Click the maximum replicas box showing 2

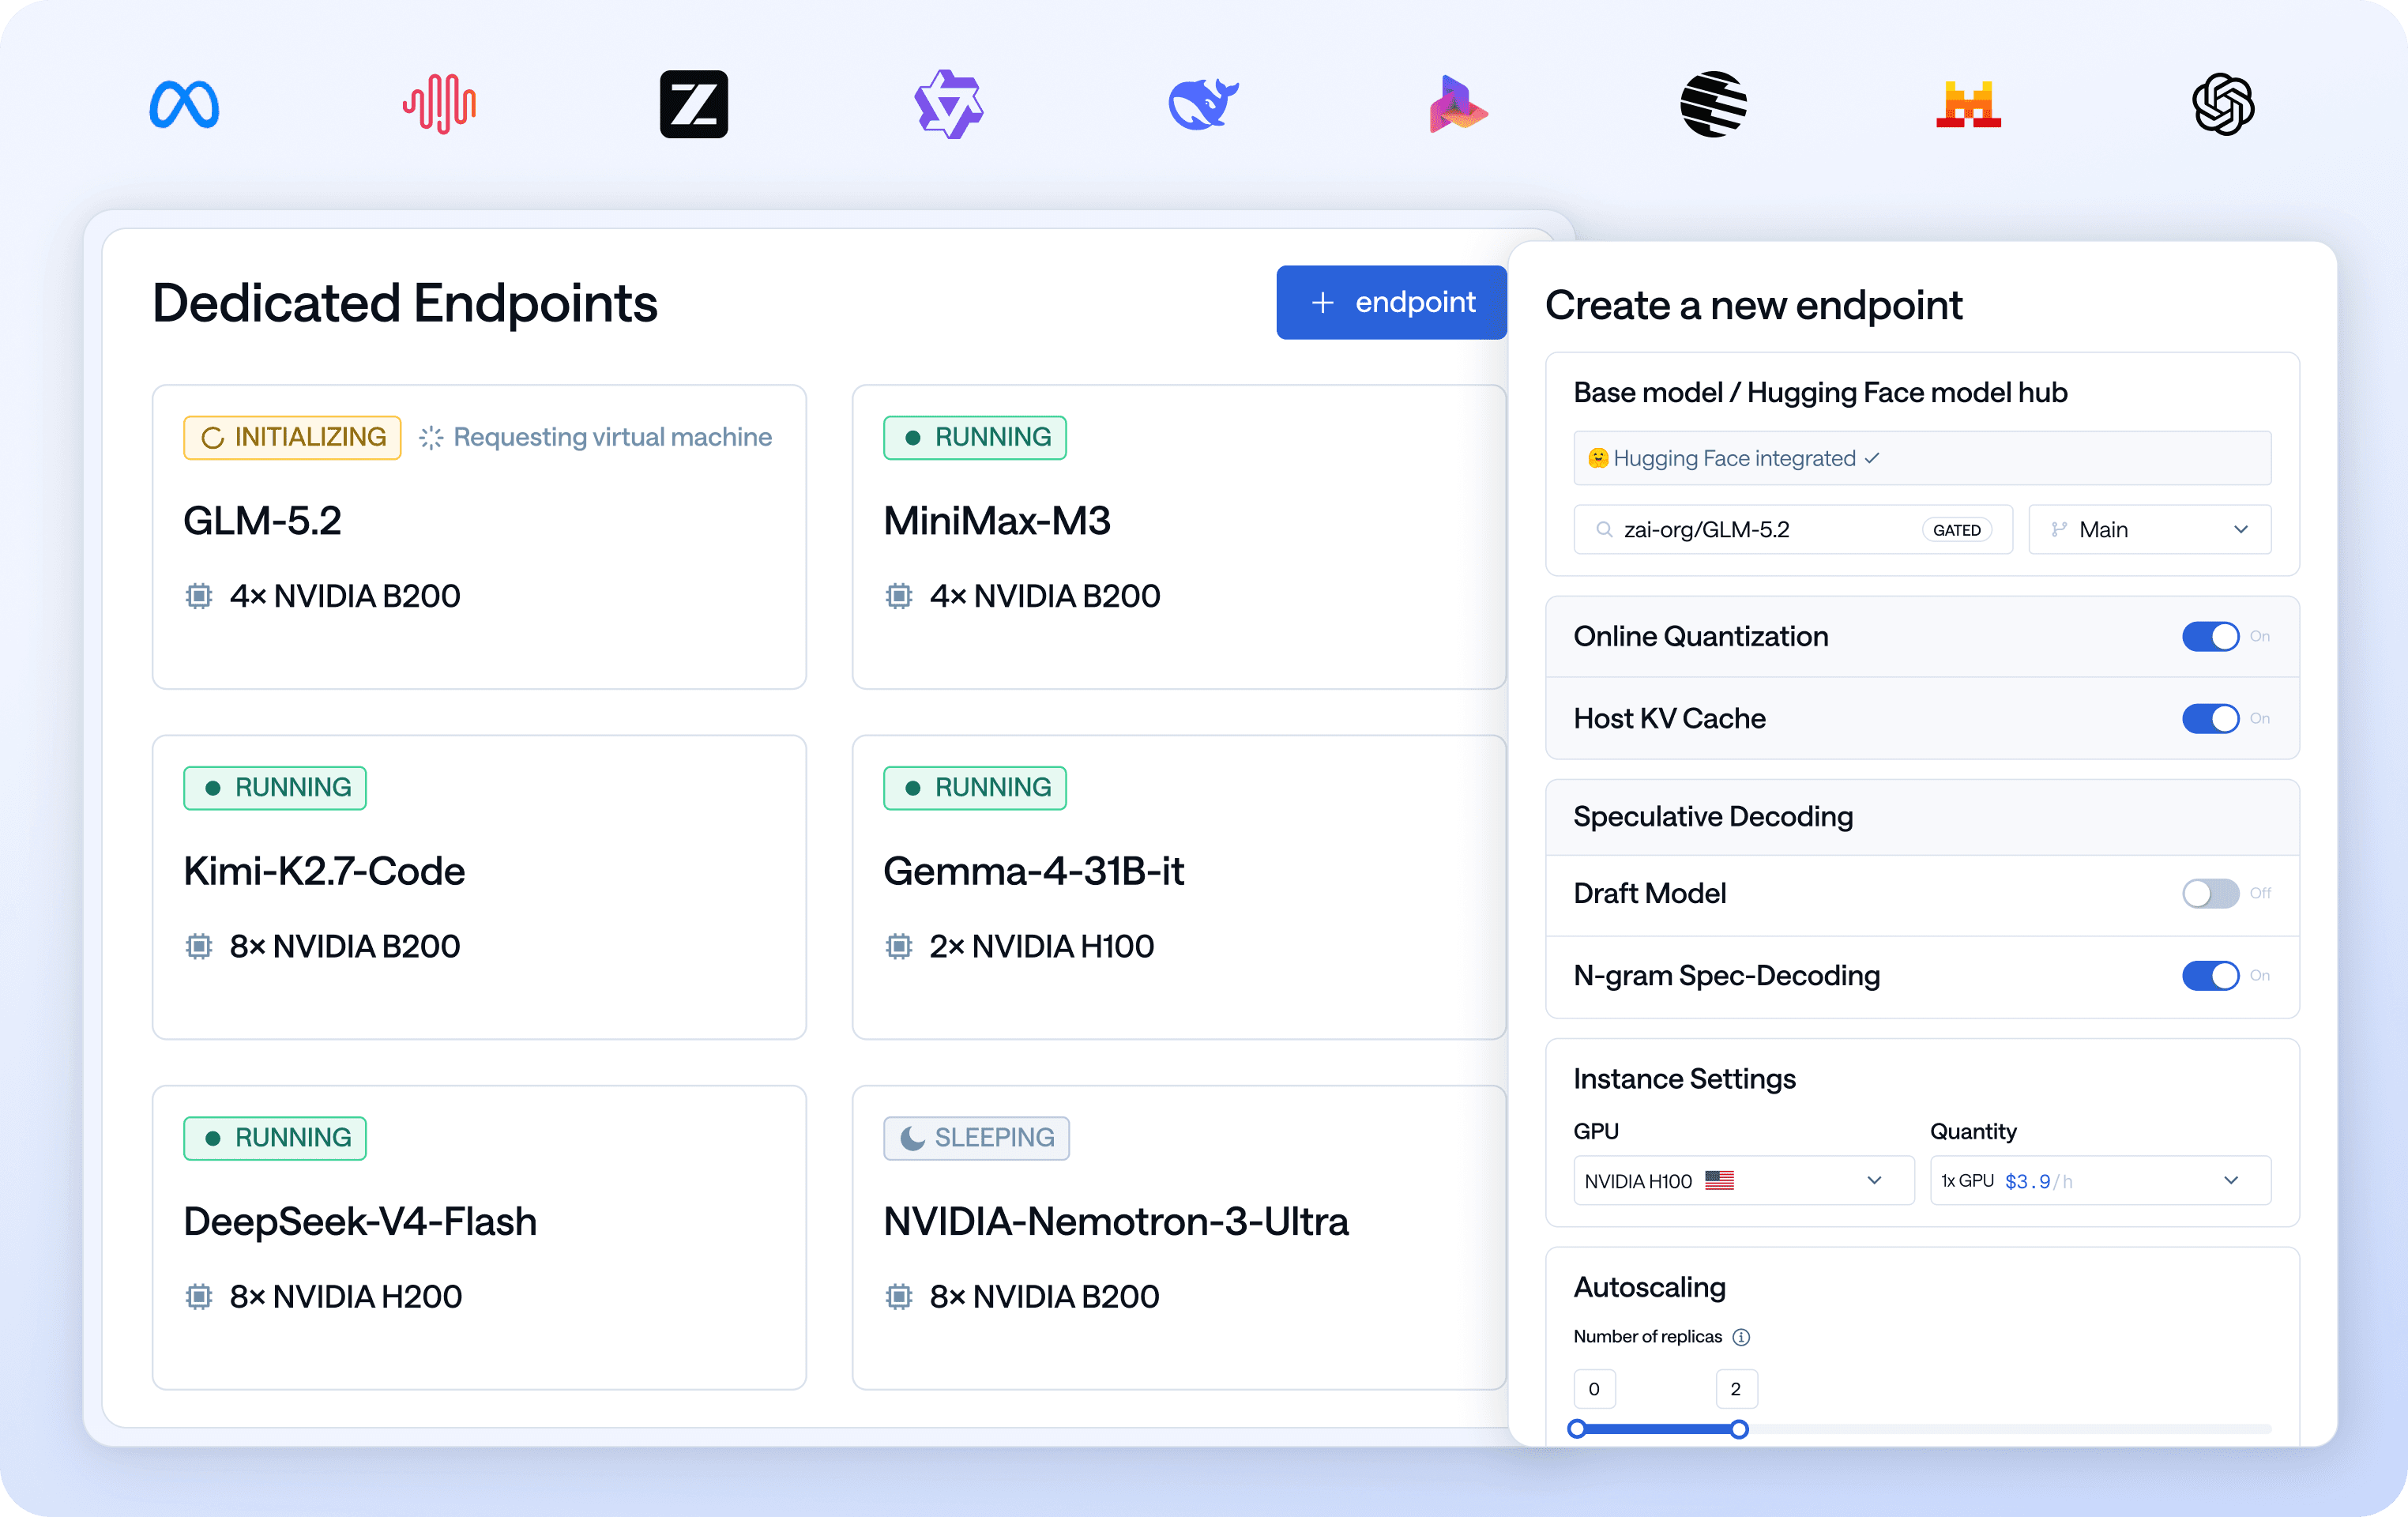pyautogui.click(x=1736, y=1389)
